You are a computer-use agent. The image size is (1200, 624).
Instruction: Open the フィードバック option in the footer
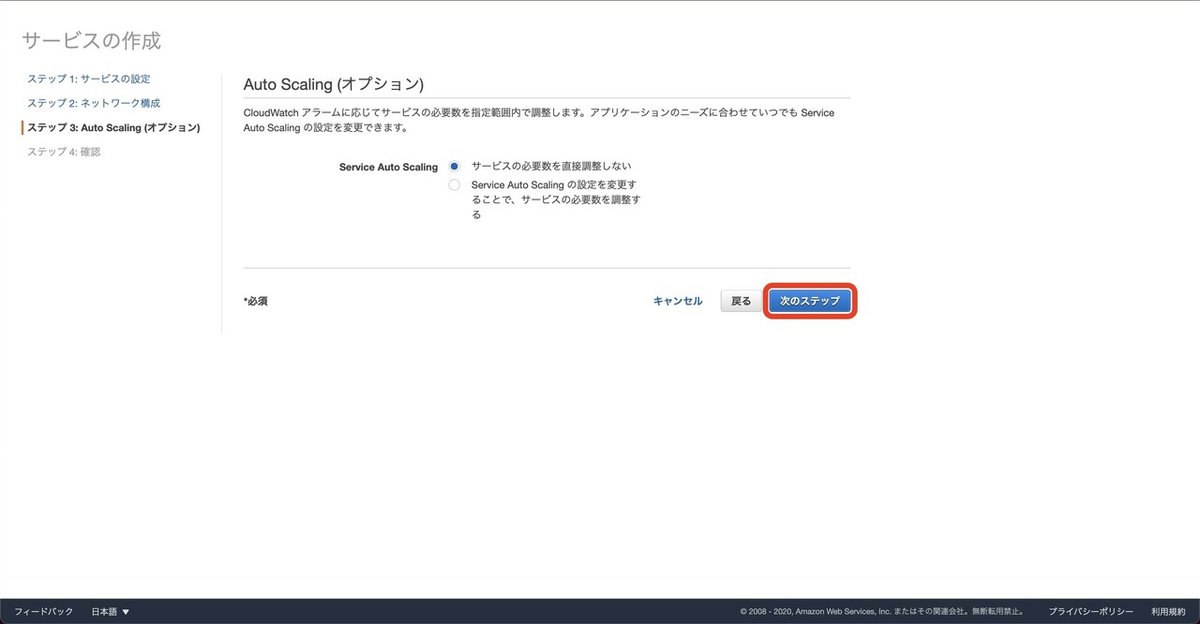tap(44, 611)
